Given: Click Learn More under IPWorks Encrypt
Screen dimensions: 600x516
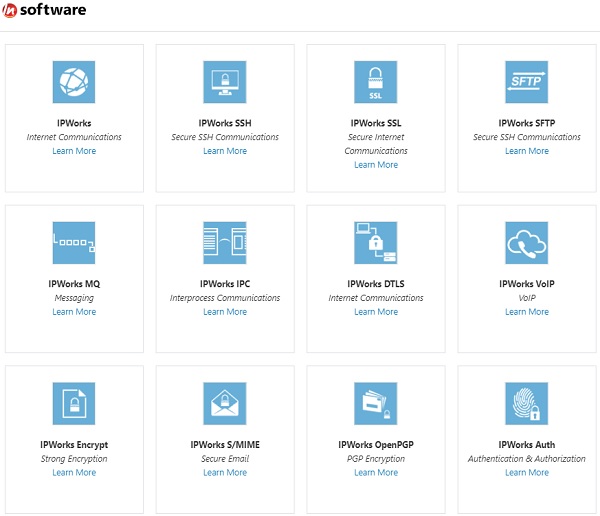Looking at the screenshot, I should pyautogui.click(x=74, y=472).
